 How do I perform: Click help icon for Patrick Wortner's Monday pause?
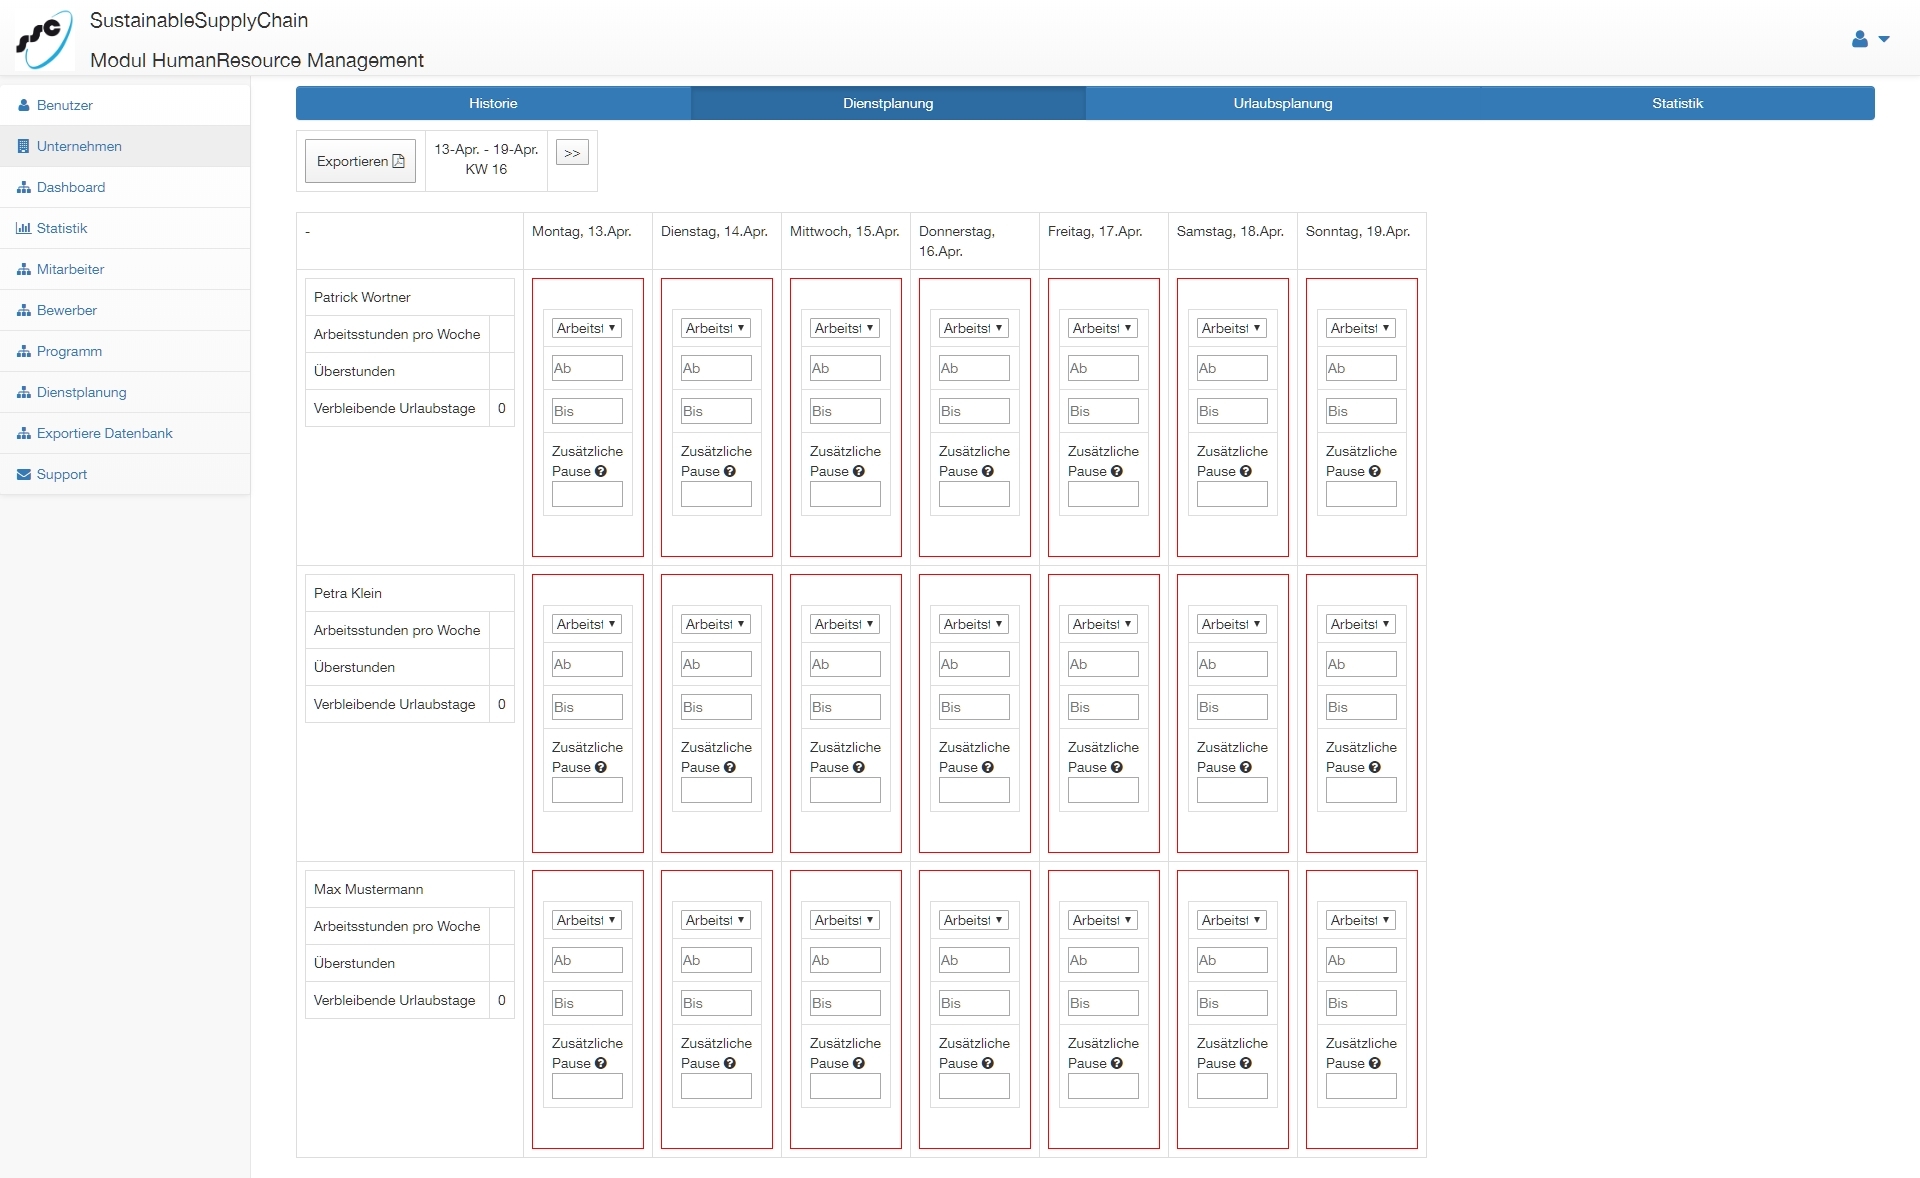tap(600, 471)
